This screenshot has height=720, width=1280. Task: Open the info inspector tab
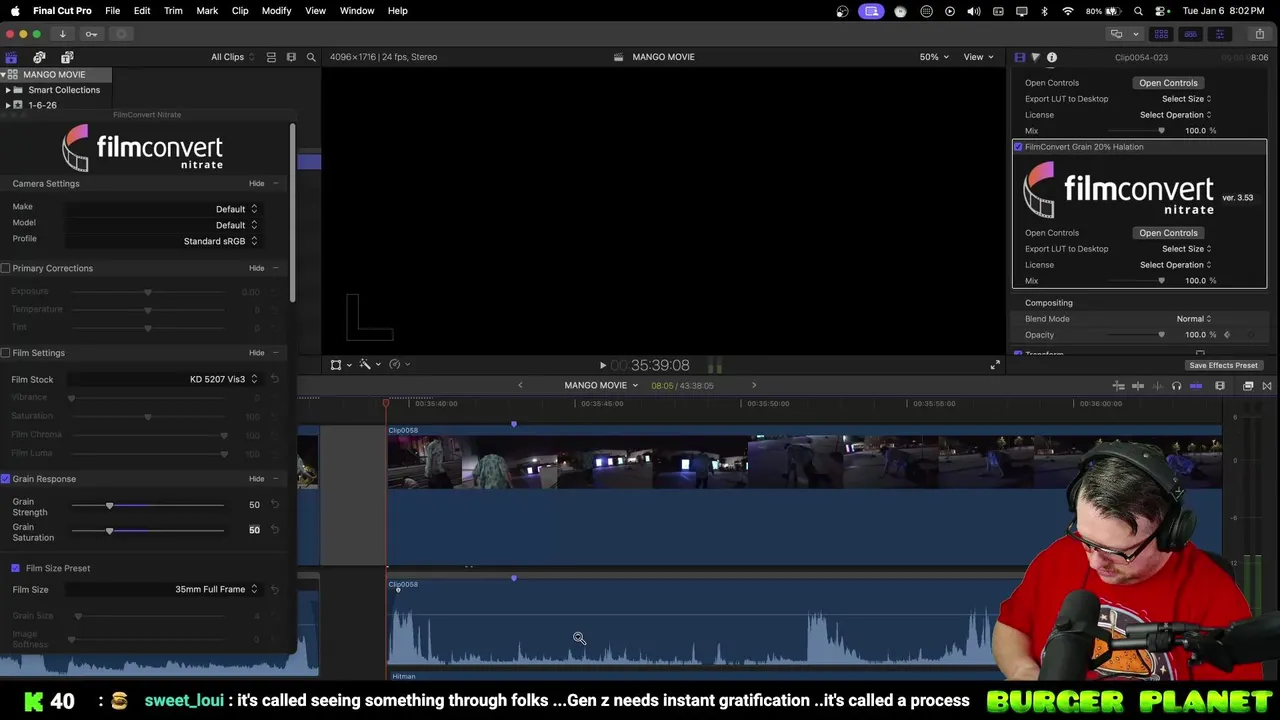pos(1052,57)
